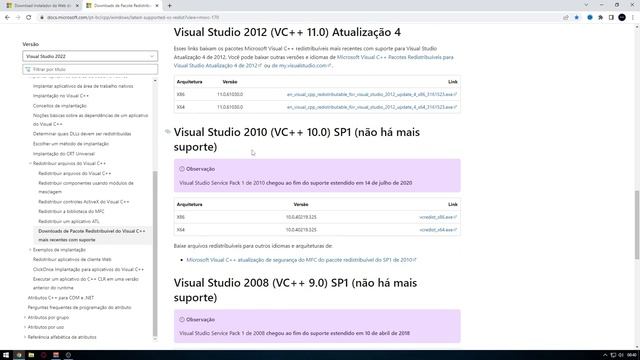
Task: Show hidden system tray icons chevron
Action: point(605,355)
